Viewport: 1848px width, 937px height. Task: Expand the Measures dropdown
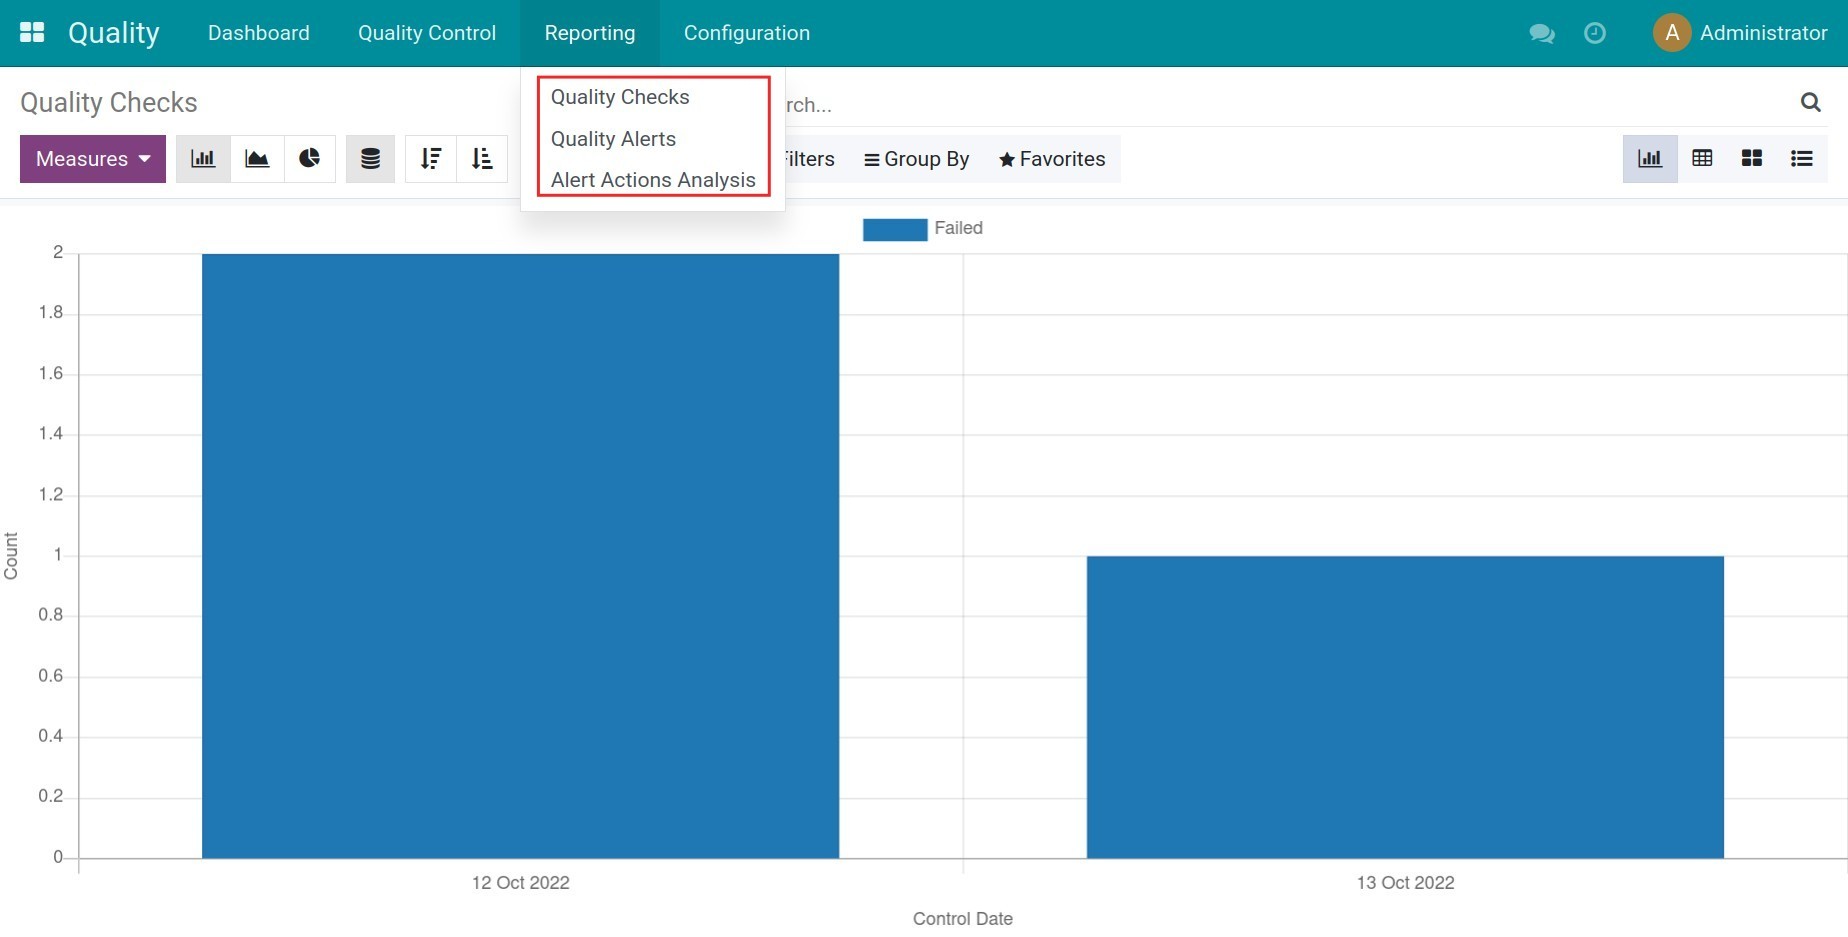tap(93, 159)
